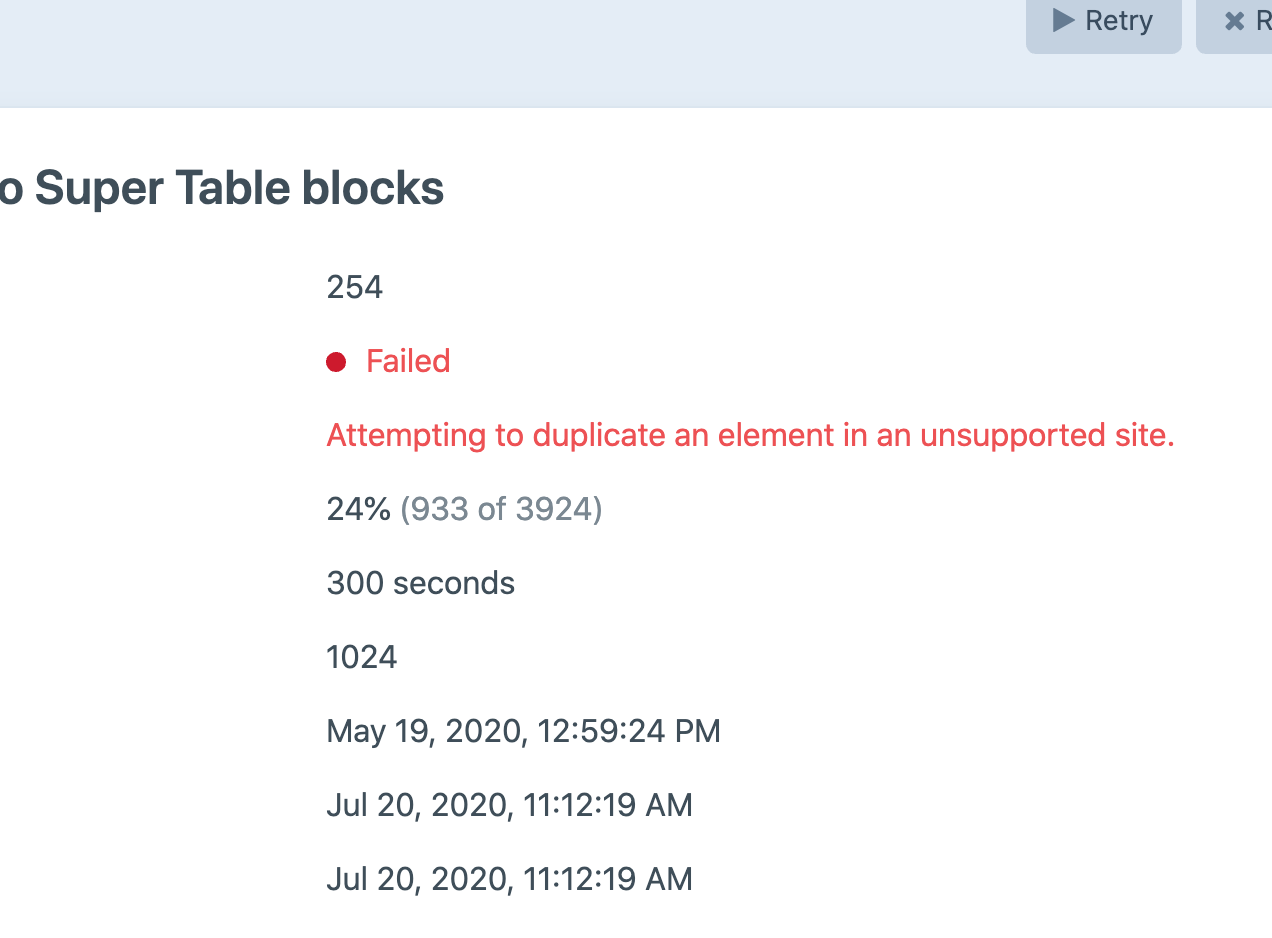
Task: Click the priority value 1024
Action: click(x=361, y=657)
